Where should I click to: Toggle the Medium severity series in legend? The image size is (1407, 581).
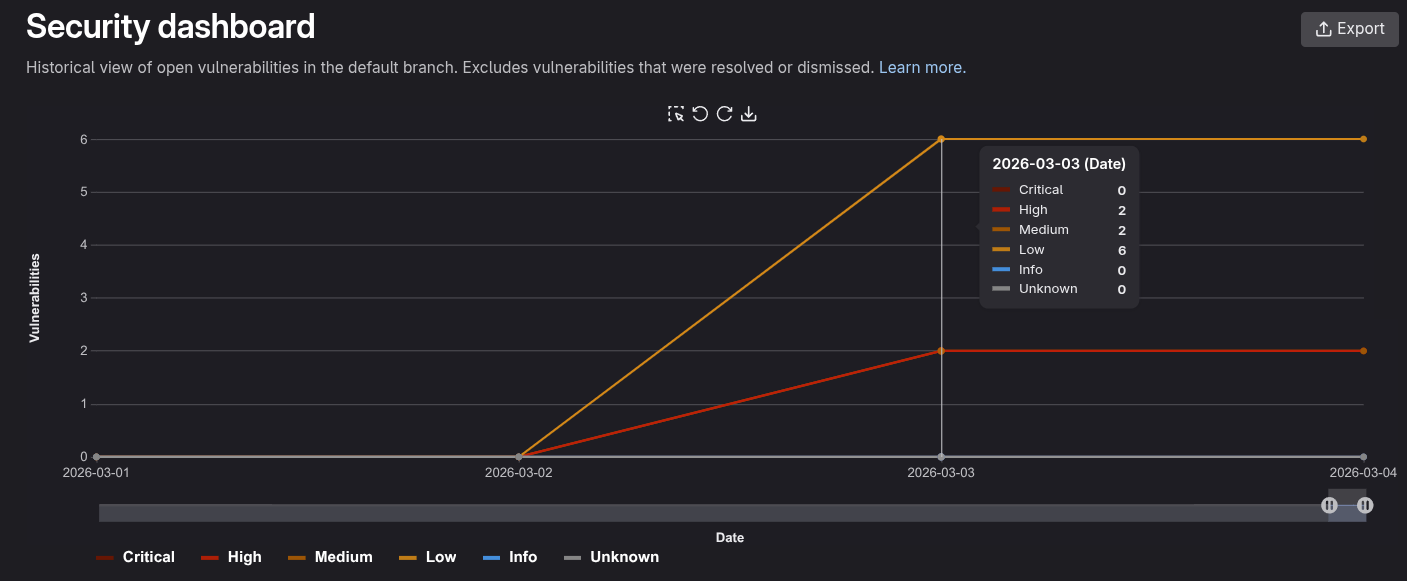coord(334,557)
